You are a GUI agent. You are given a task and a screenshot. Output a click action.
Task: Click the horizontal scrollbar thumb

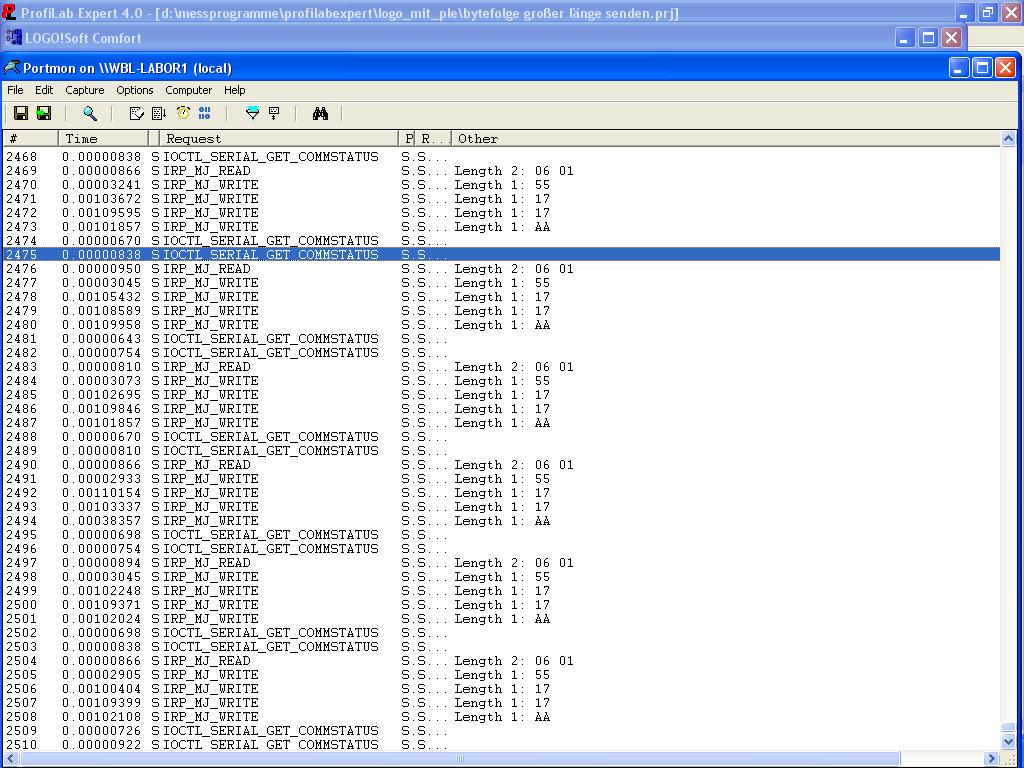click(x=460, y=758)
